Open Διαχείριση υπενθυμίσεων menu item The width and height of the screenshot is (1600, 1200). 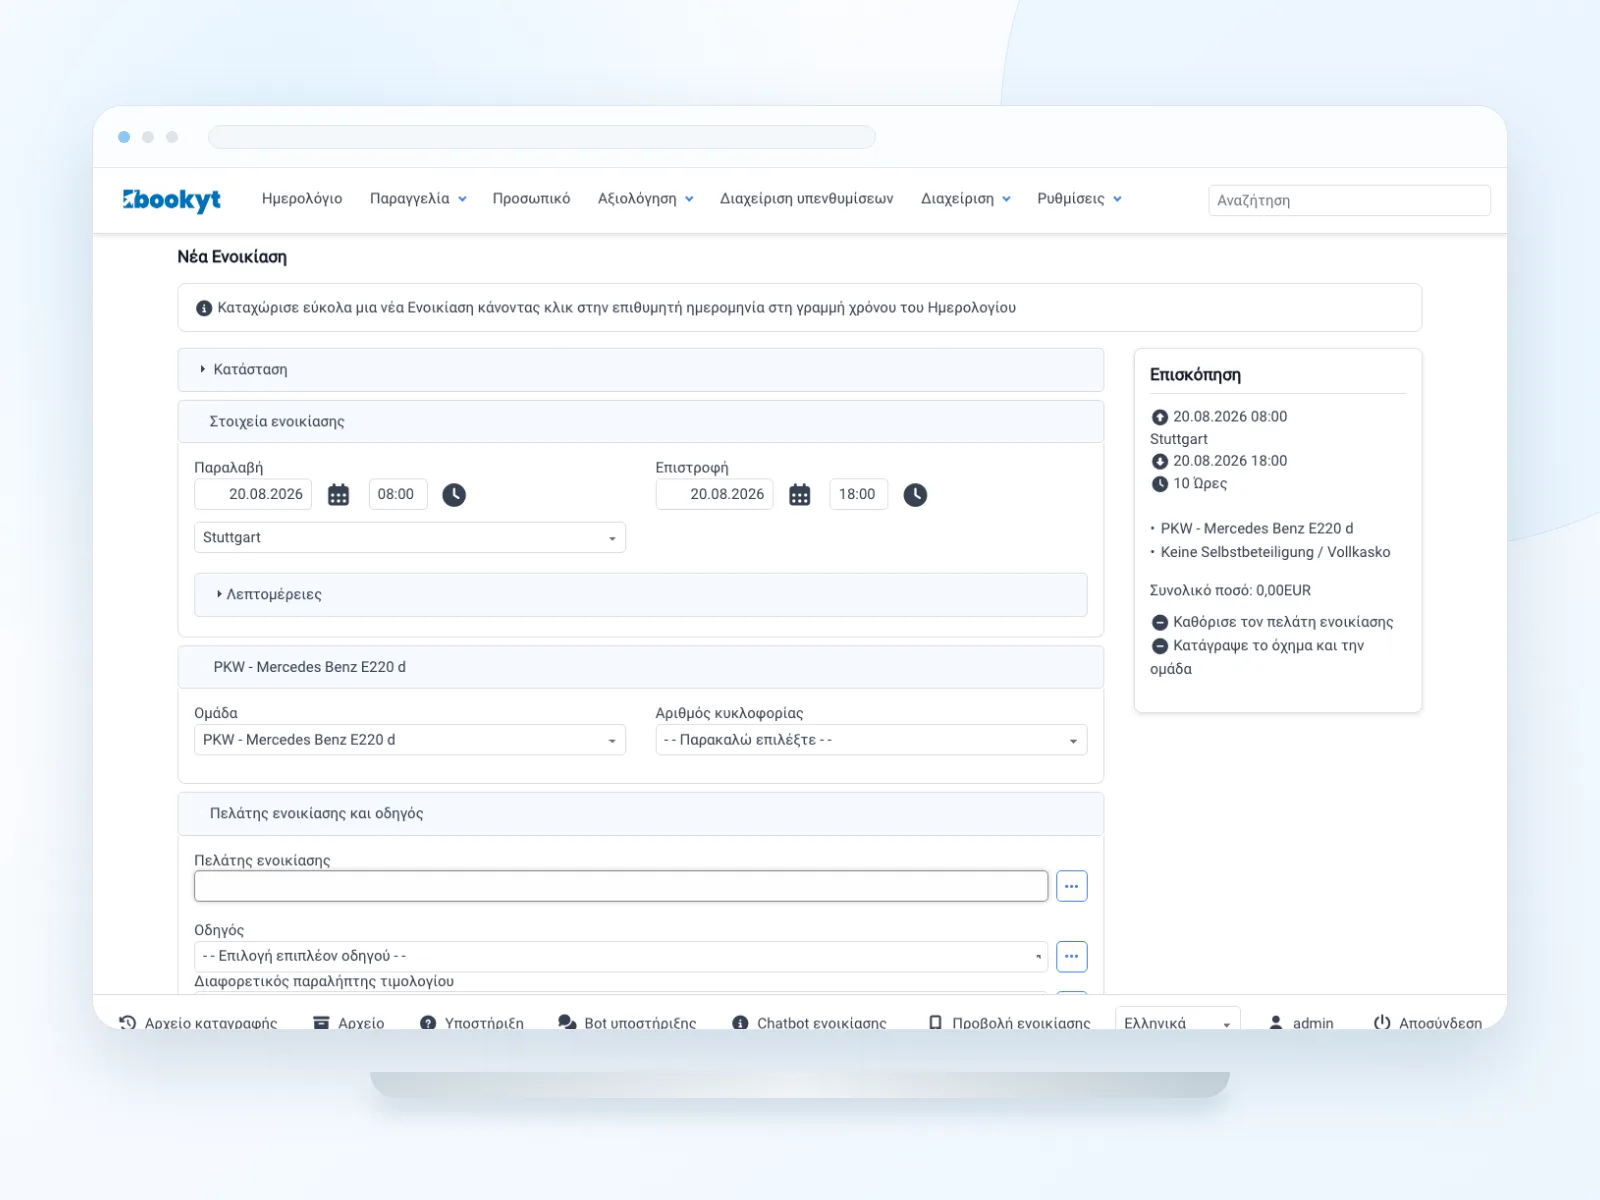tap(807, 199)
